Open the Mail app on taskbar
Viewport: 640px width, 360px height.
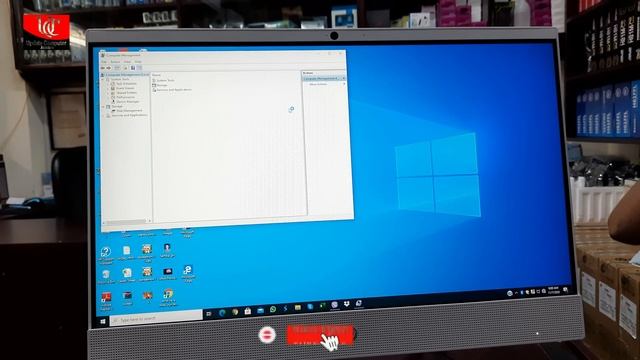[260, 310]
